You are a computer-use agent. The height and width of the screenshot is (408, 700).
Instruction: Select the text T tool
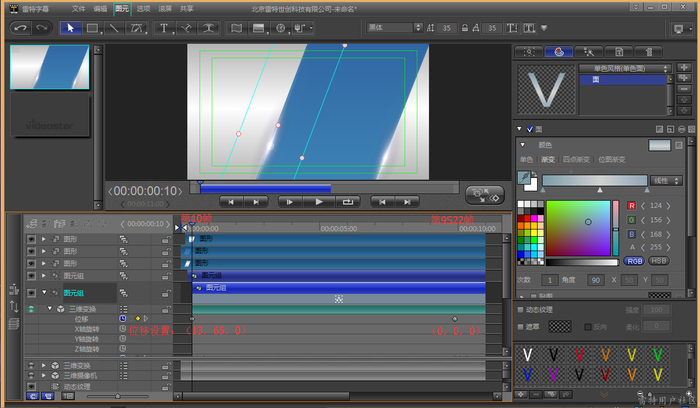coord(164,28)
